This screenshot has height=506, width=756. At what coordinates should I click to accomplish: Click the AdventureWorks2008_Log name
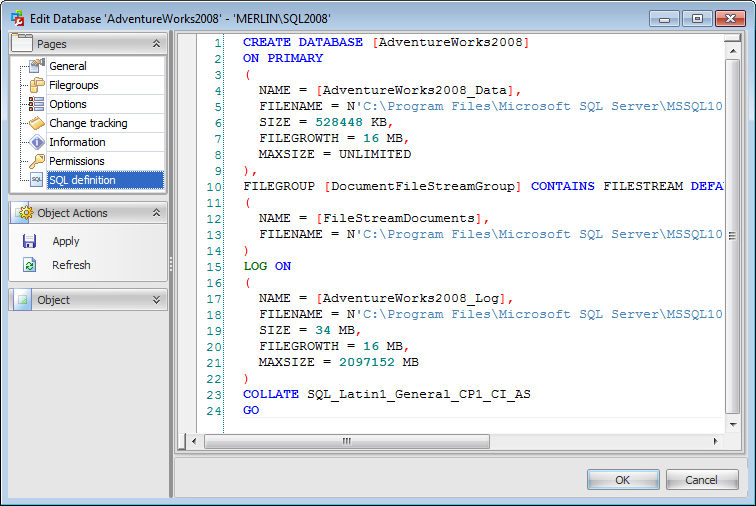pyautogui.click(x=411, y=298)
